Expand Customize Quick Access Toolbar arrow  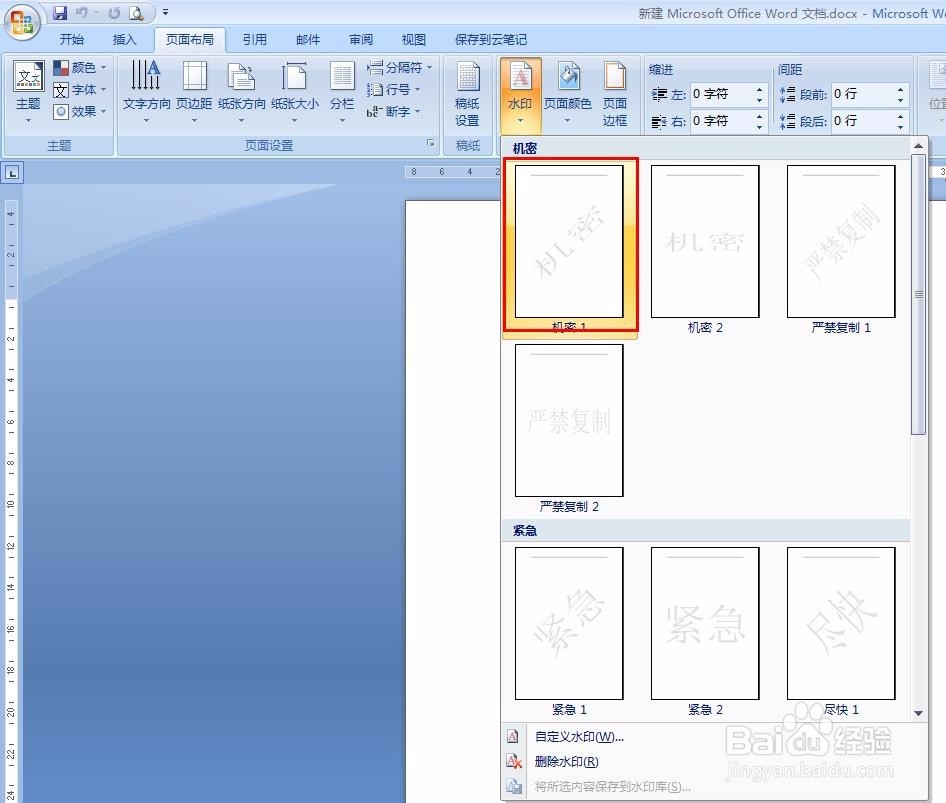click(165, 12)
